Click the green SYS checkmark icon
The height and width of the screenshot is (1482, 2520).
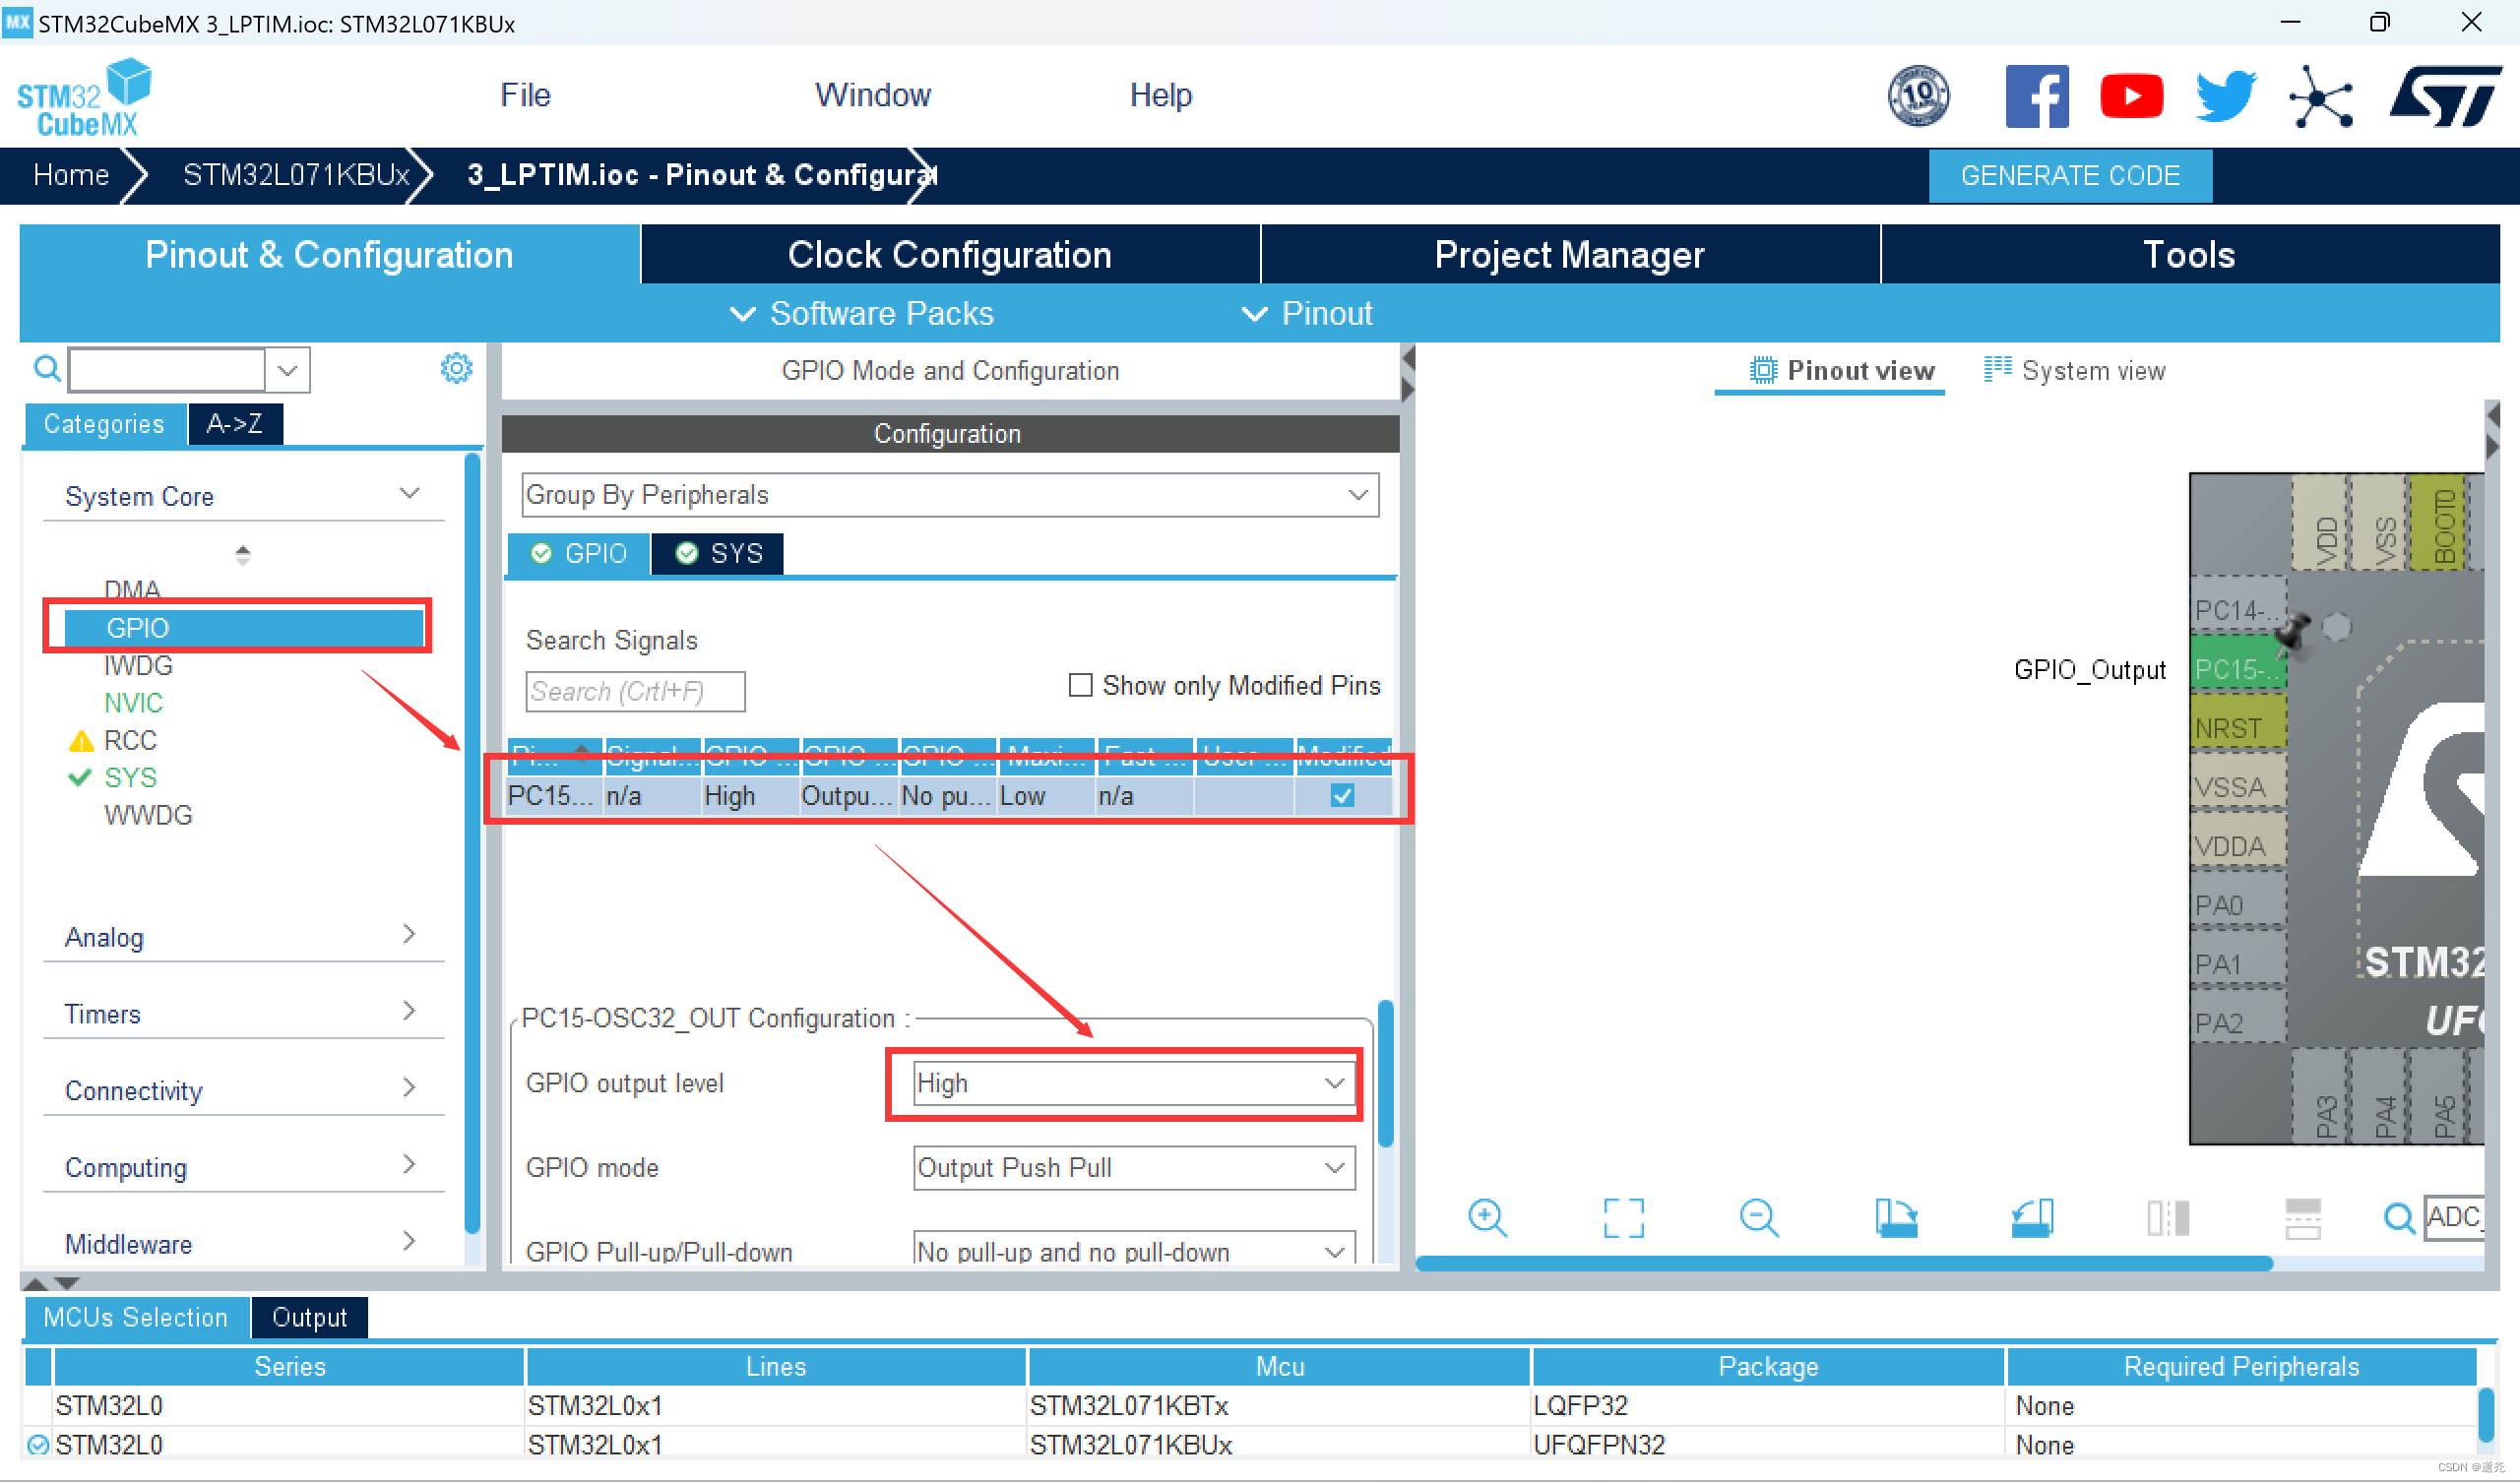point(79,777)
